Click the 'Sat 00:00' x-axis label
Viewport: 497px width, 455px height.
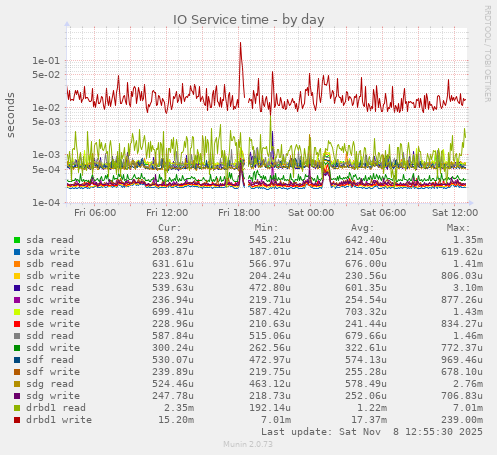tap(311, 213)
